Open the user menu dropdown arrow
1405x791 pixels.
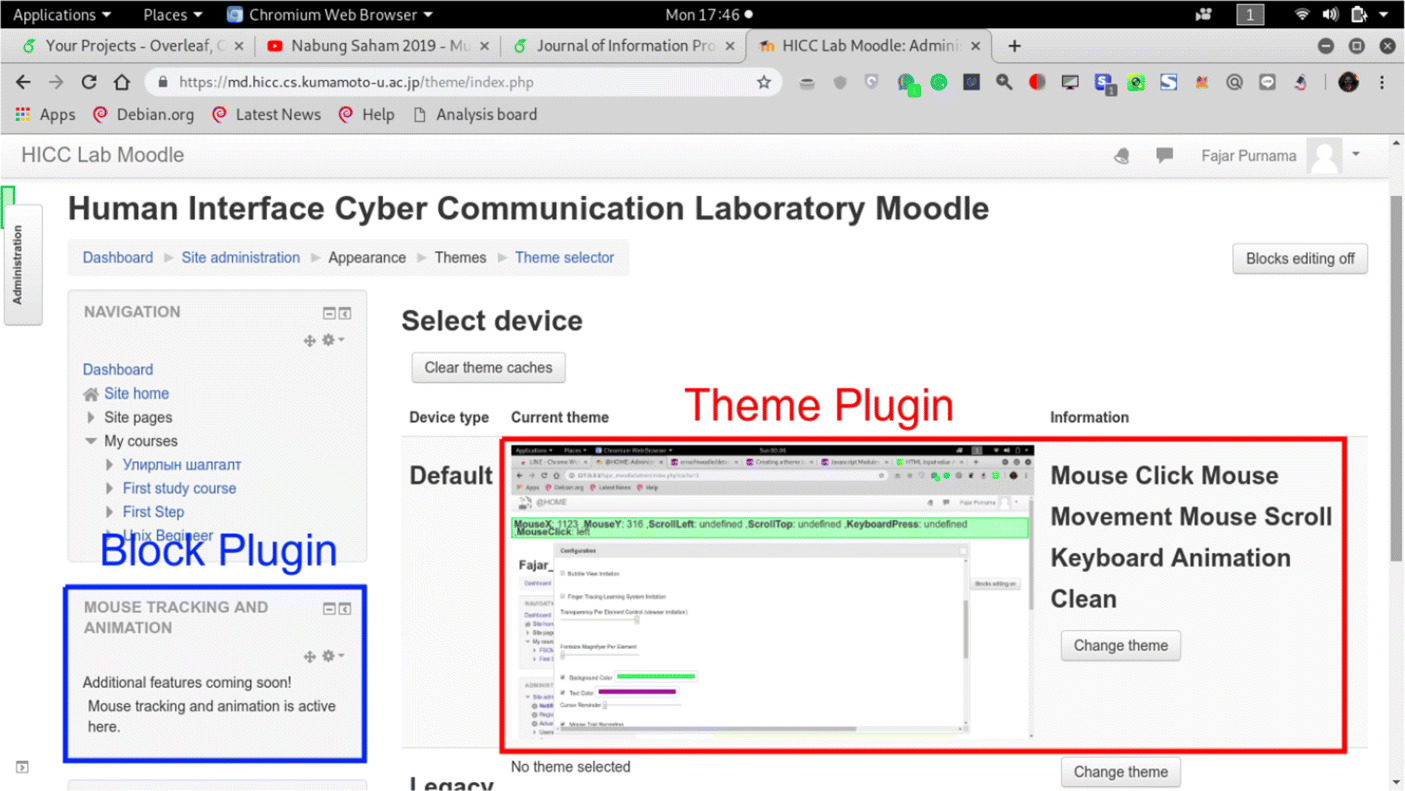point(1356,155)
